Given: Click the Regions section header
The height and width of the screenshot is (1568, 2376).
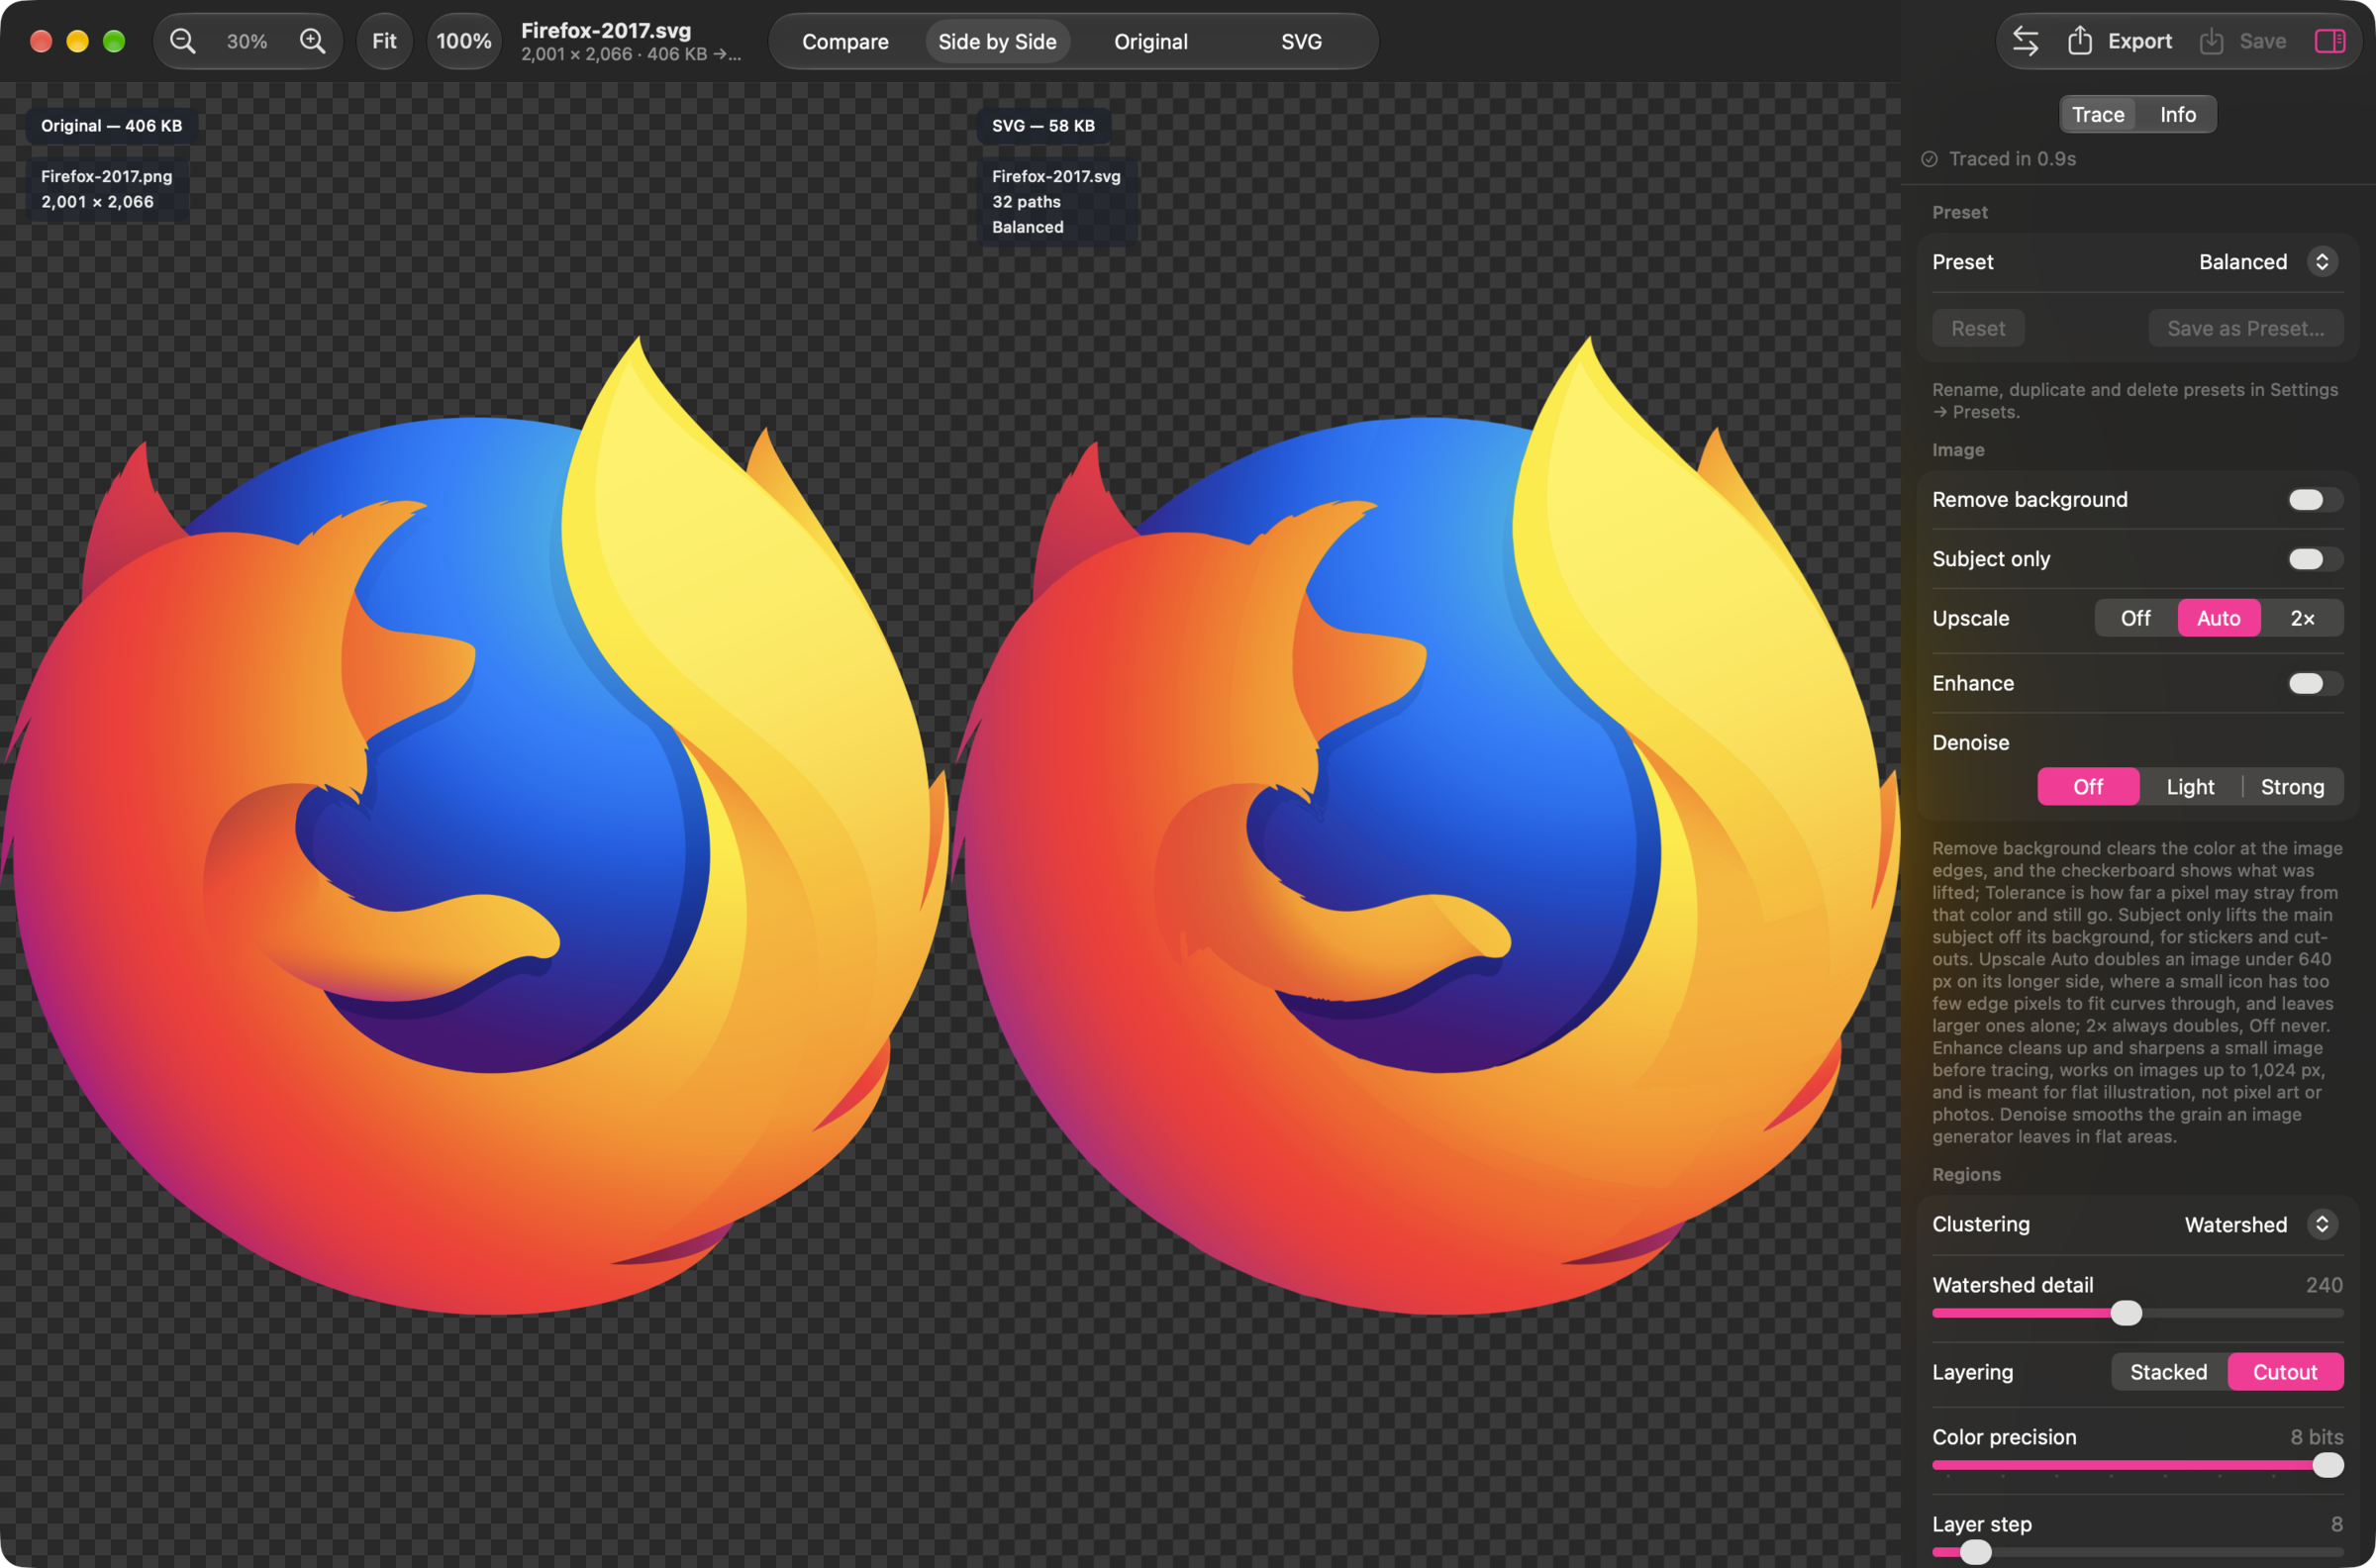Looking at the screenshot, I should 1966,1174.
